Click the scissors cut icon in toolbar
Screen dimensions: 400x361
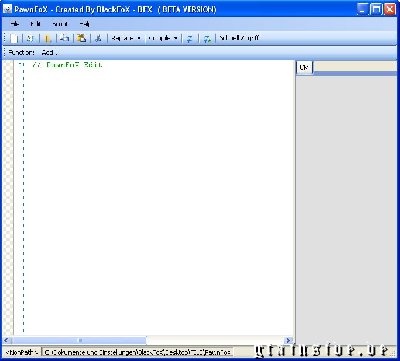[x=98, y=38]
